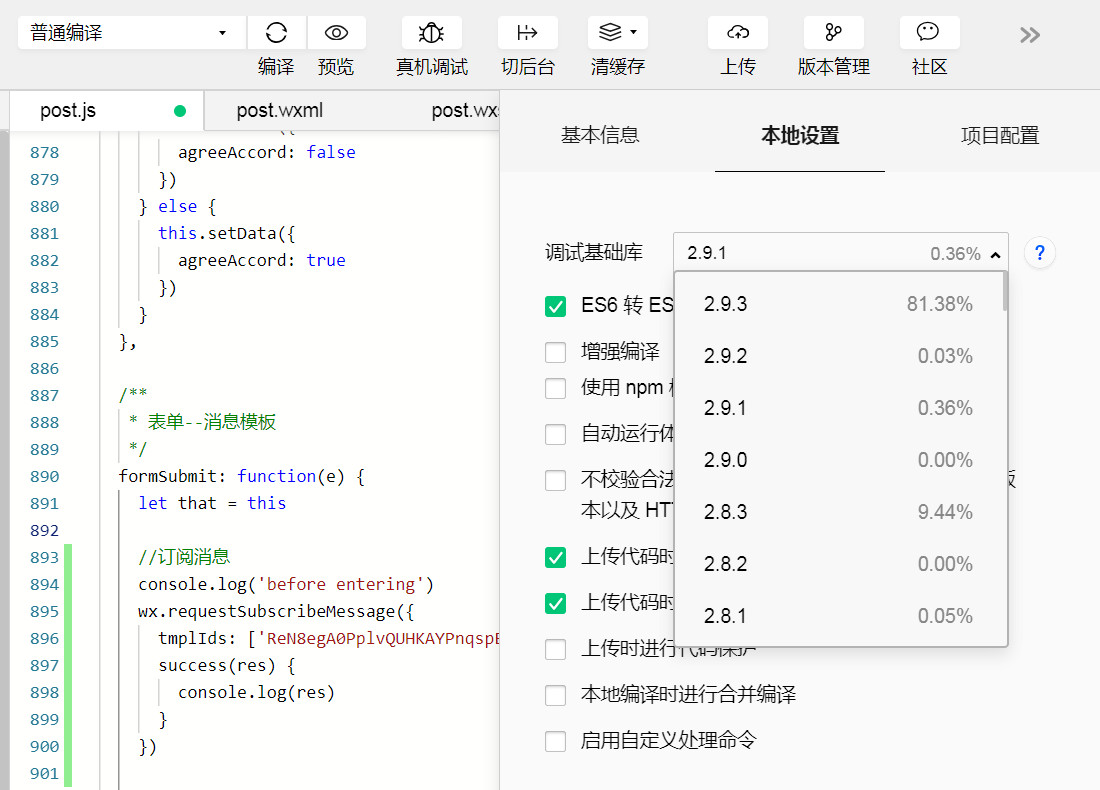Select base library version 2.8.3
The height and width of the screenshot is (790, 1100).
point(838,512)
